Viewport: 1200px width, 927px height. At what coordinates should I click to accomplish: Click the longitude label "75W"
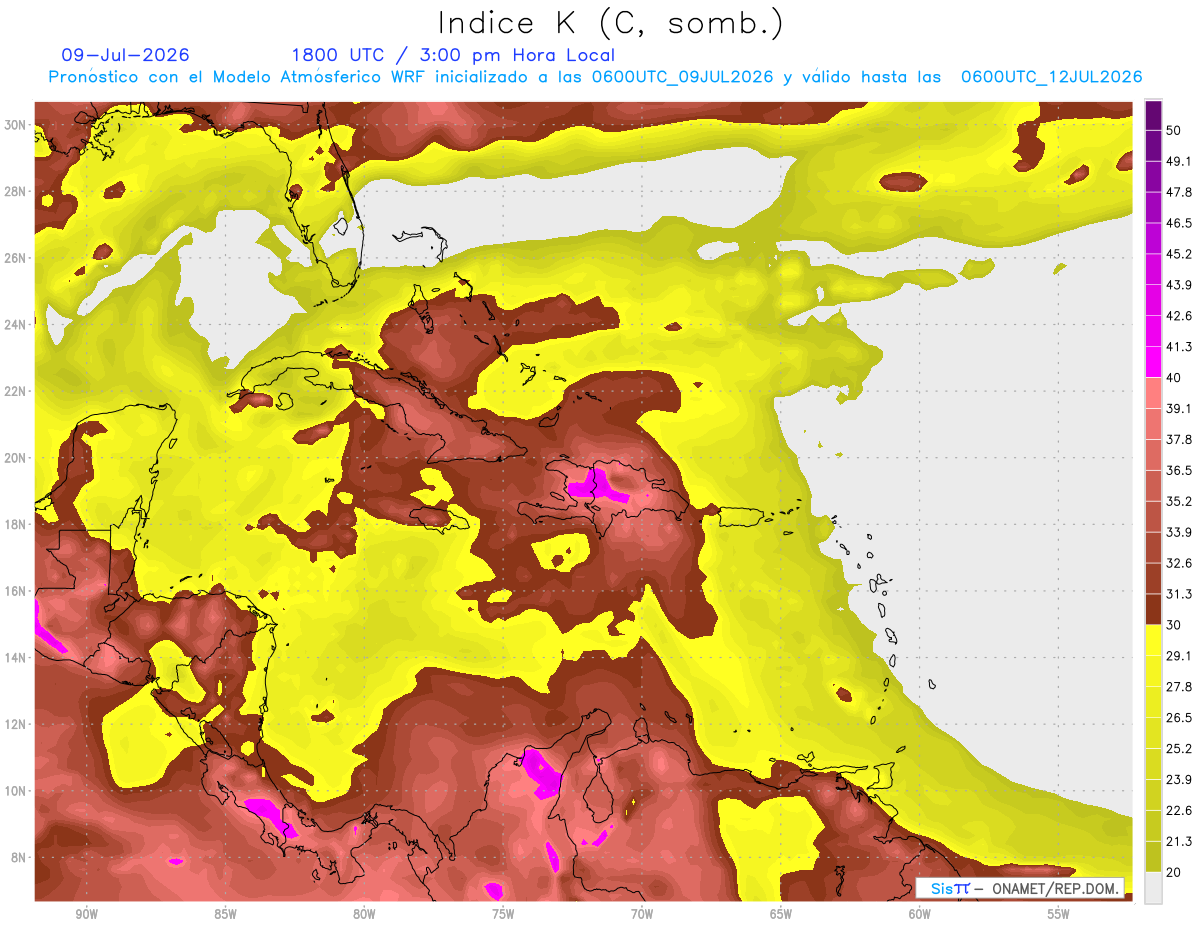(503, 915)
